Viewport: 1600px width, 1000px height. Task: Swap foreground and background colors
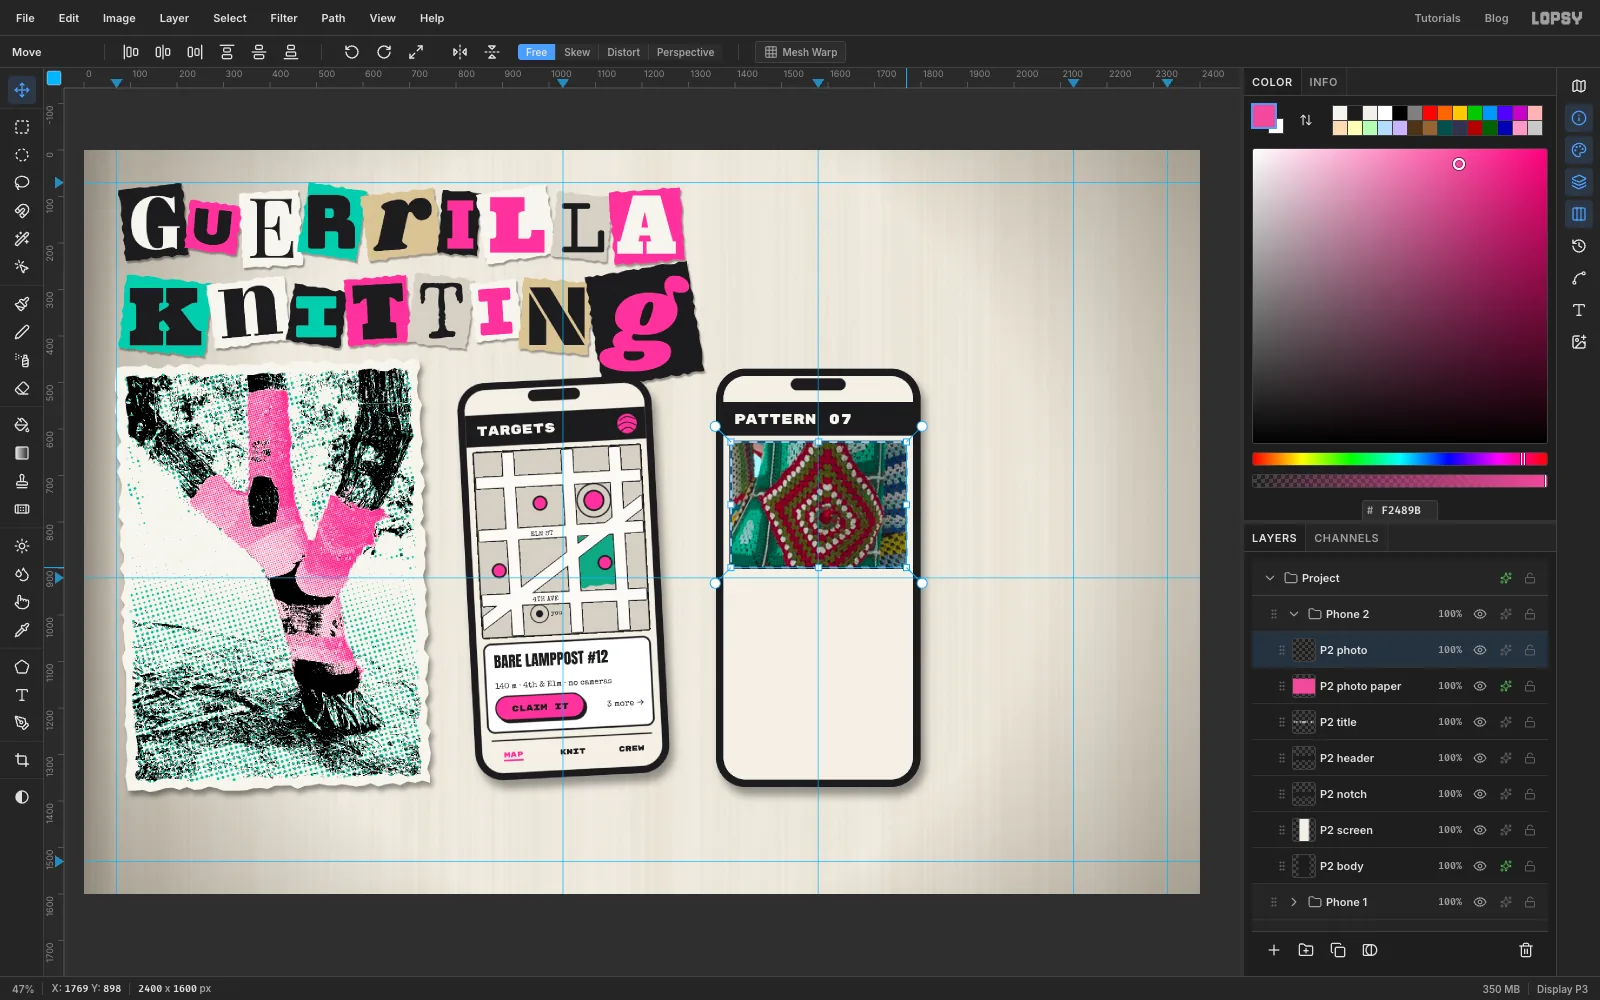1306,120
